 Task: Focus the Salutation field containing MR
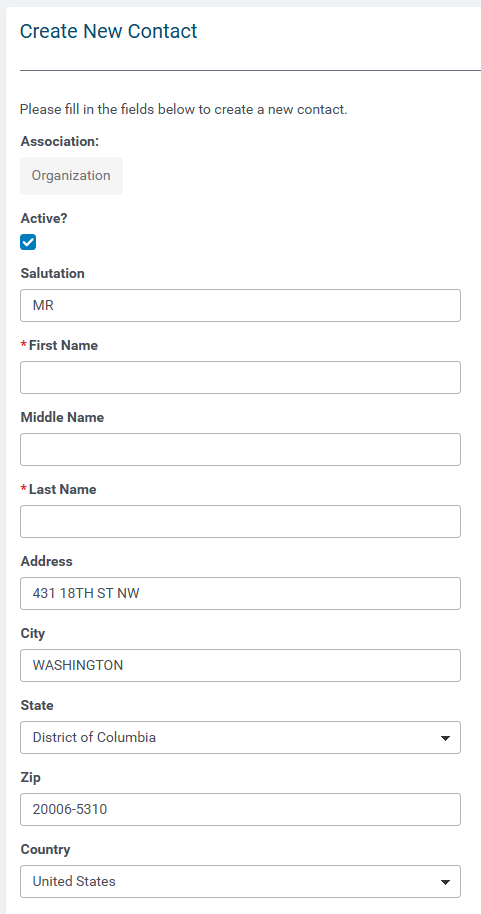coord(240,305)
